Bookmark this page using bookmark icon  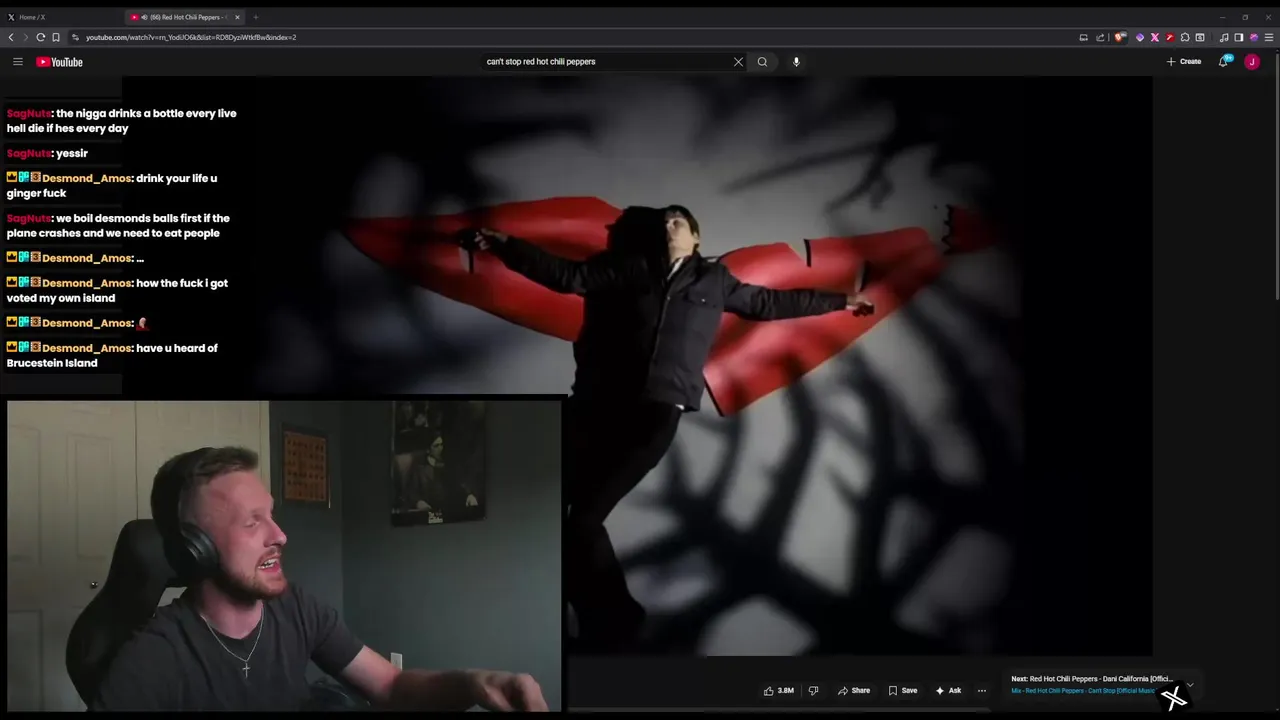pos(56,37)
